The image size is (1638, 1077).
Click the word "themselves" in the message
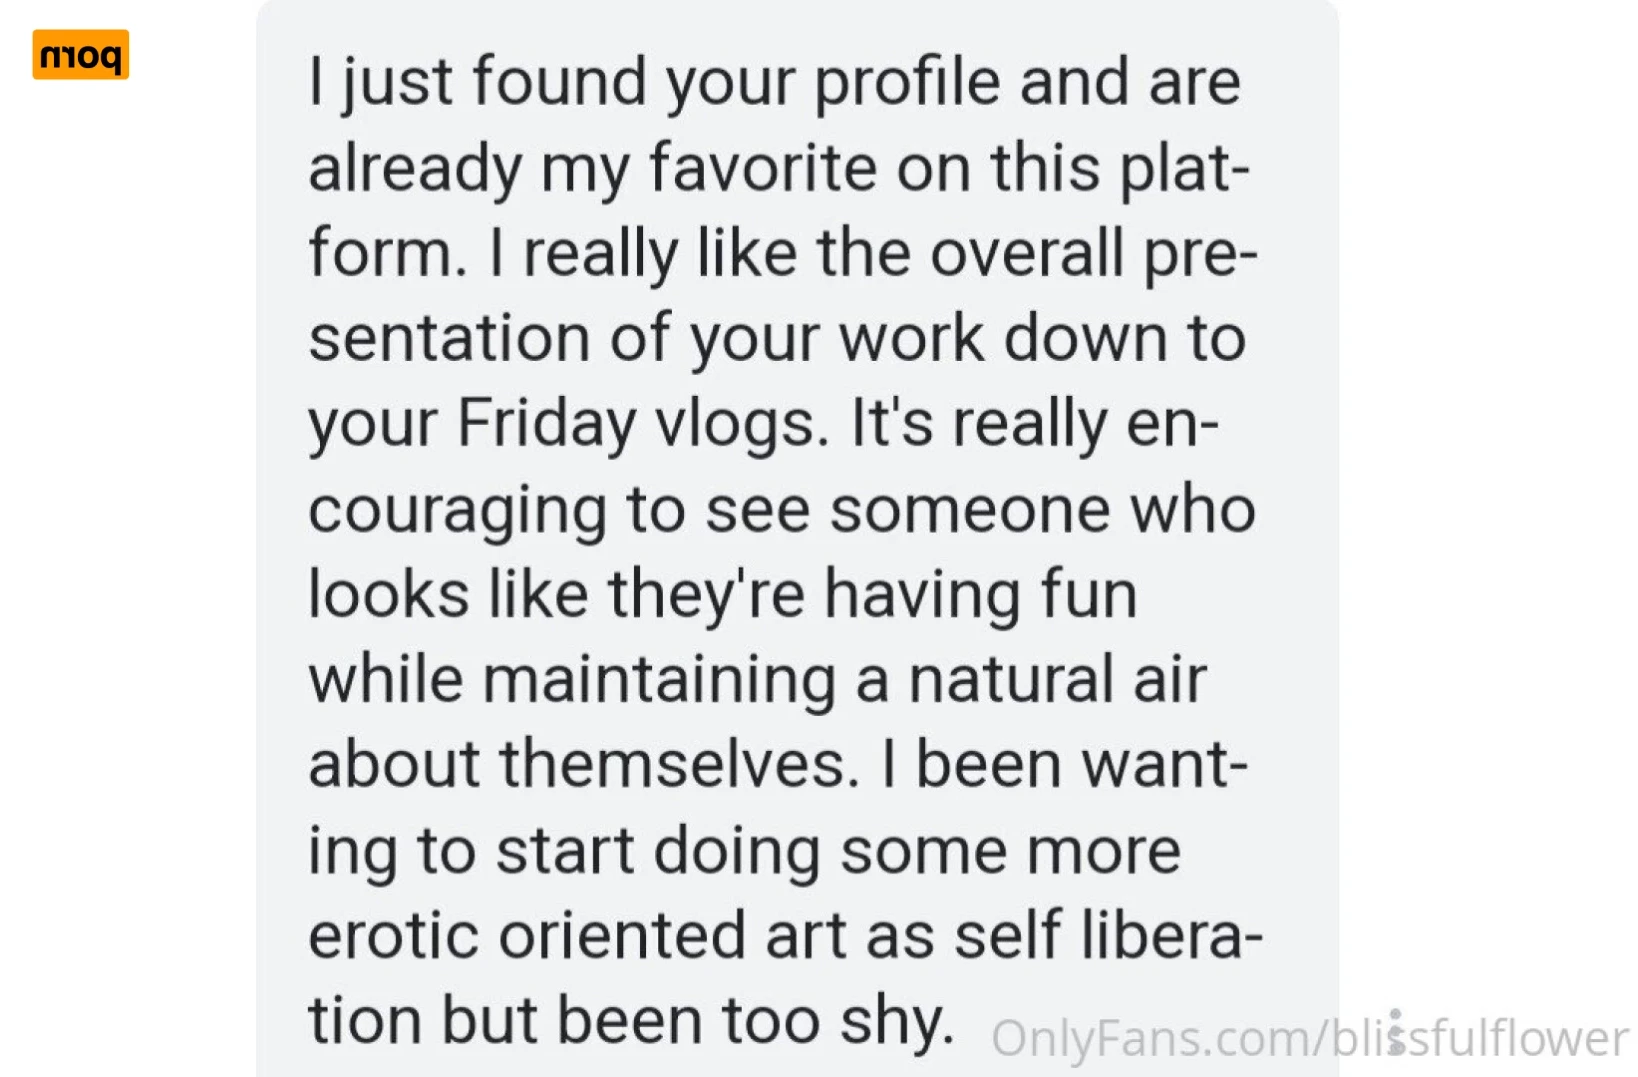(679, 765)
